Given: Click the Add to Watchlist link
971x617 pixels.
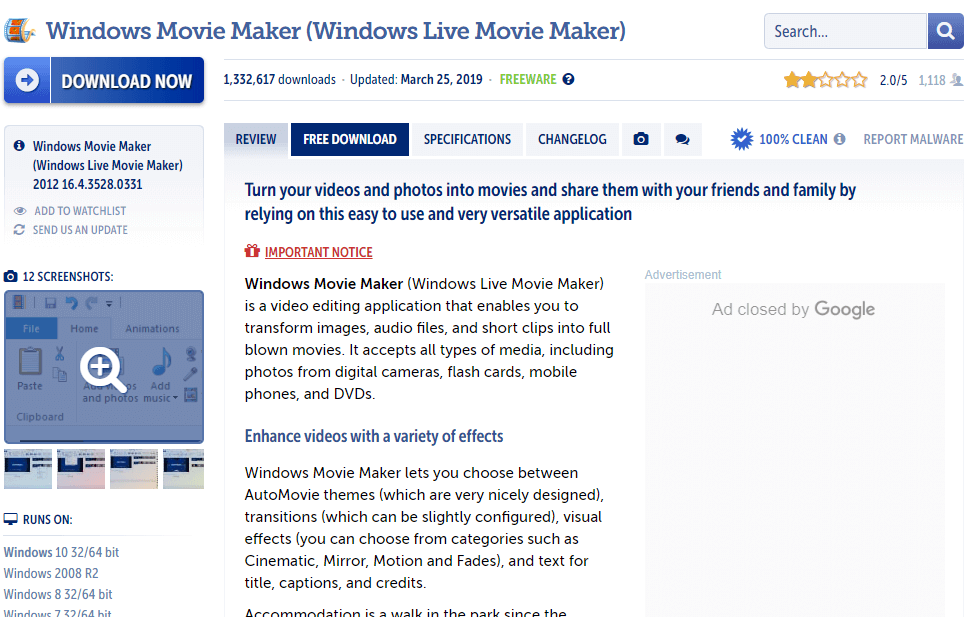Looking at the screenshot, I should coord(80,211).
